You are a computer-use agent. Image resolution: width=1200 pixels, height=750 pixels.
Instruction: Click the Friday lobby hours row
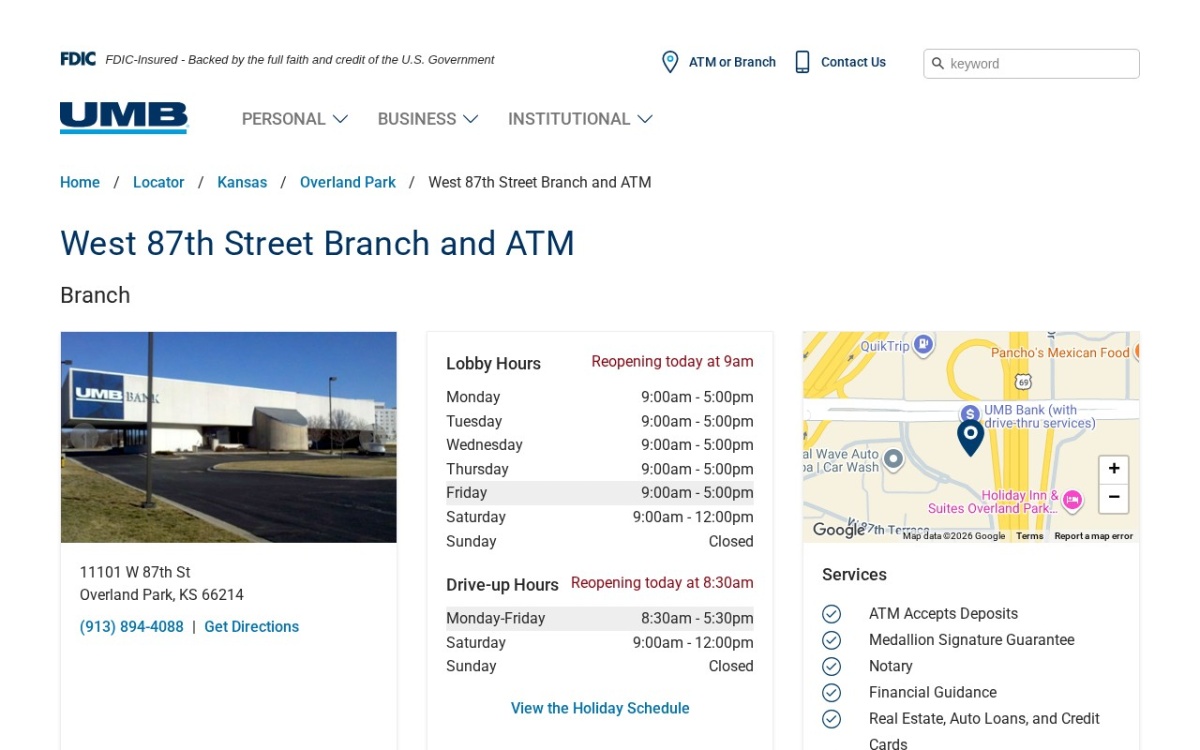coord(600,493)
